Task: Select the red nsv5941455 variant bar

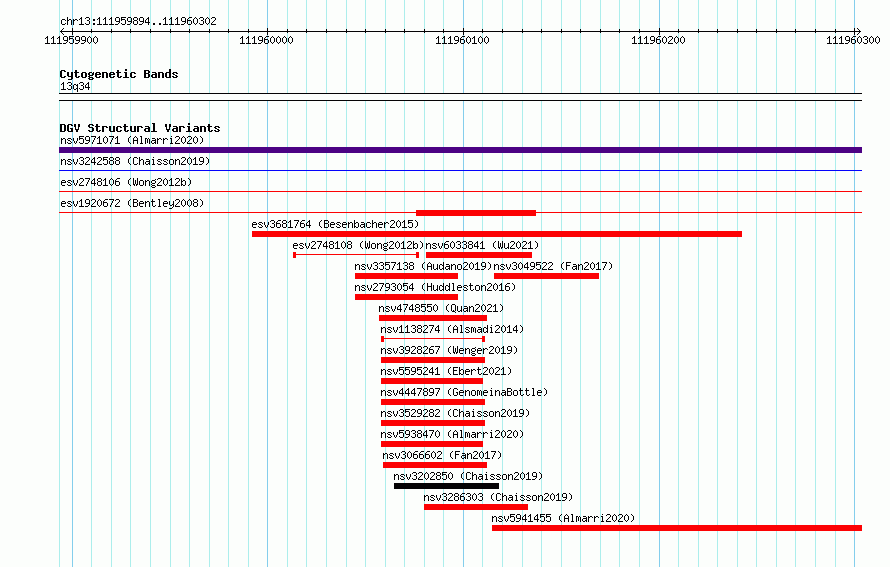Action: pyautogui.click(x=677, y=528)
